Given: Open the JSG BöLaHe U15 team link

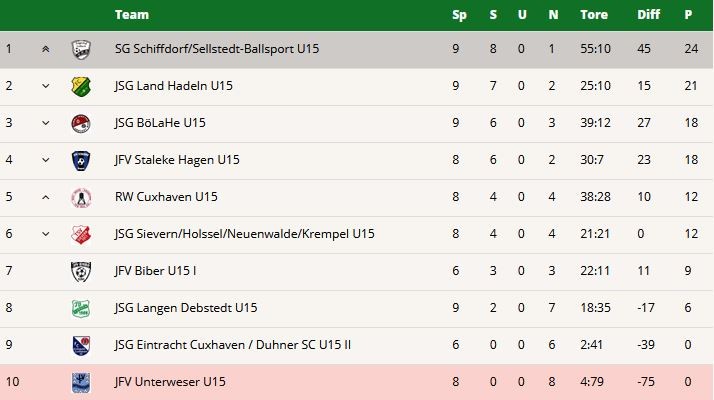Looking at the screenshot, I should 160,123.
